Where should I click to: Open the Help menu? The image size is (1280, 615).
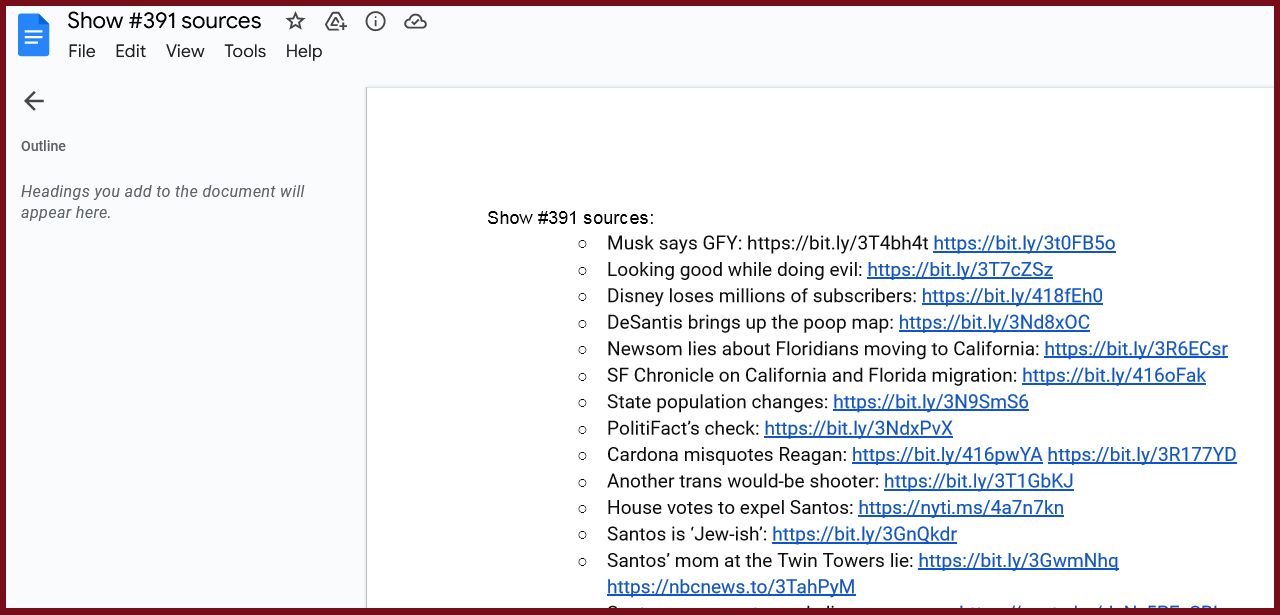304,51
